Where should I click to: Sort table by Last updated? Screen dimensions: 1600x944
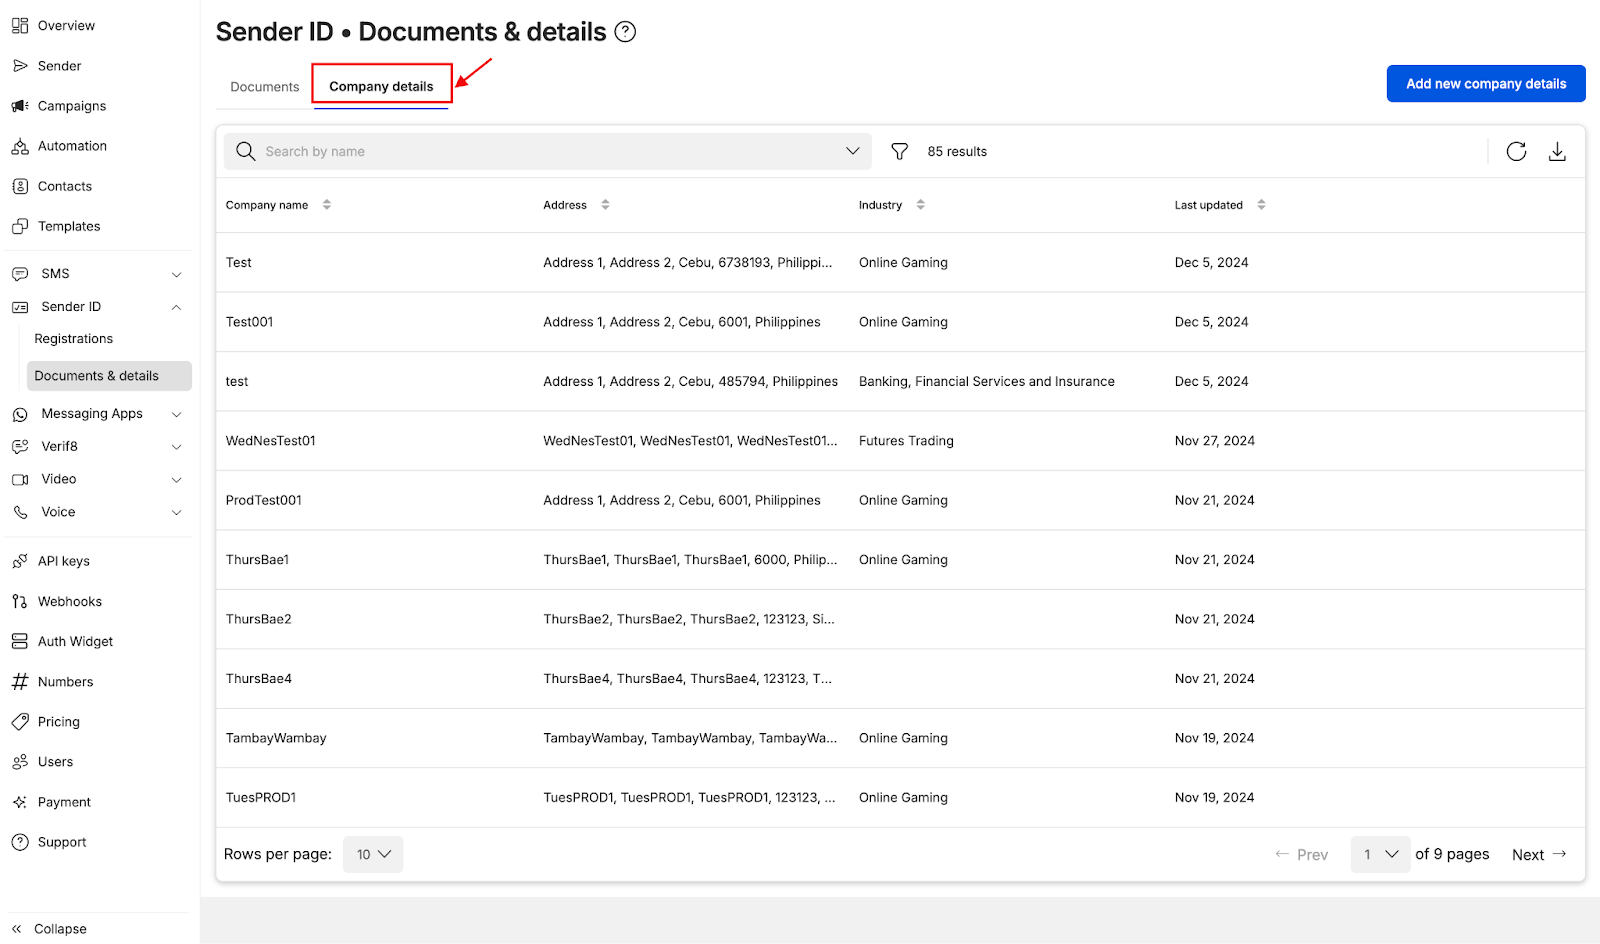pyautogui.click(x=1261, y=205)
